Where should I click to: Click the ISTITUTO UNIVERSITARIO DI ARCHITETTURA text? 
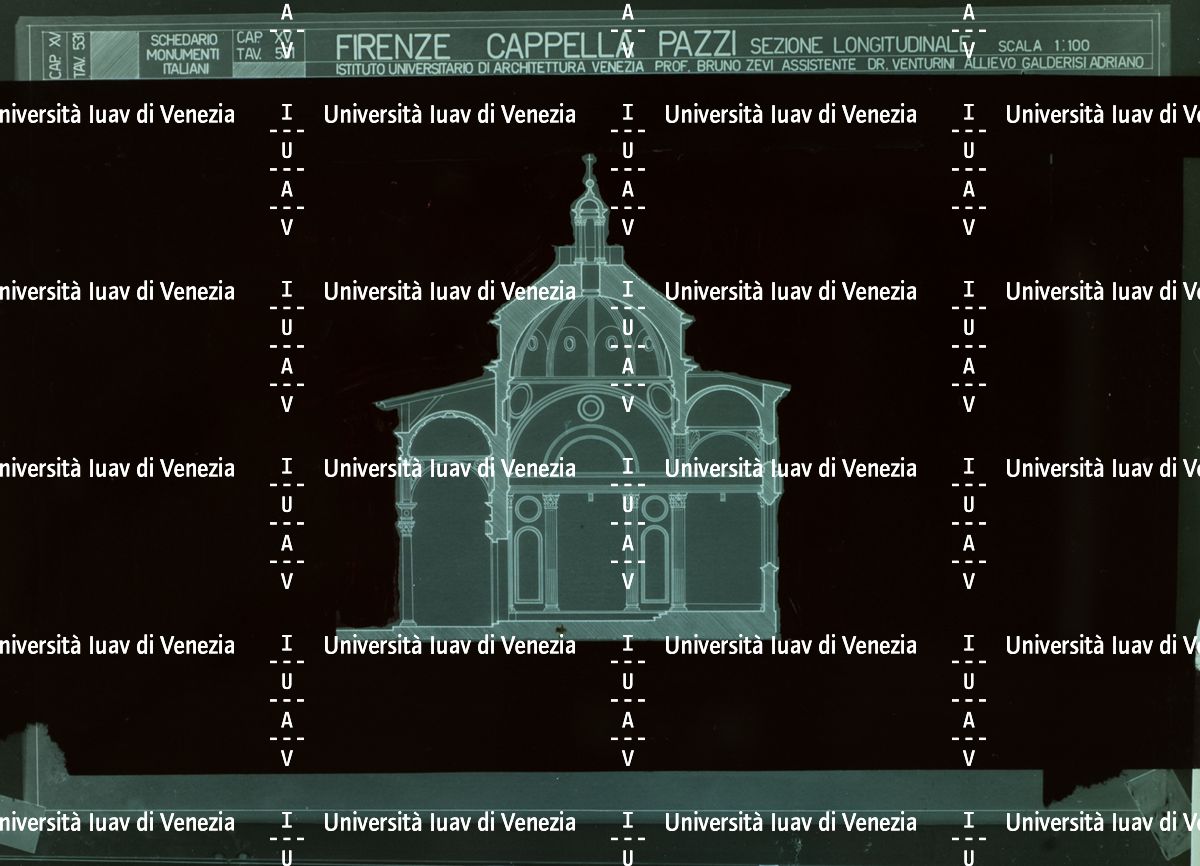tap(470, 68)
